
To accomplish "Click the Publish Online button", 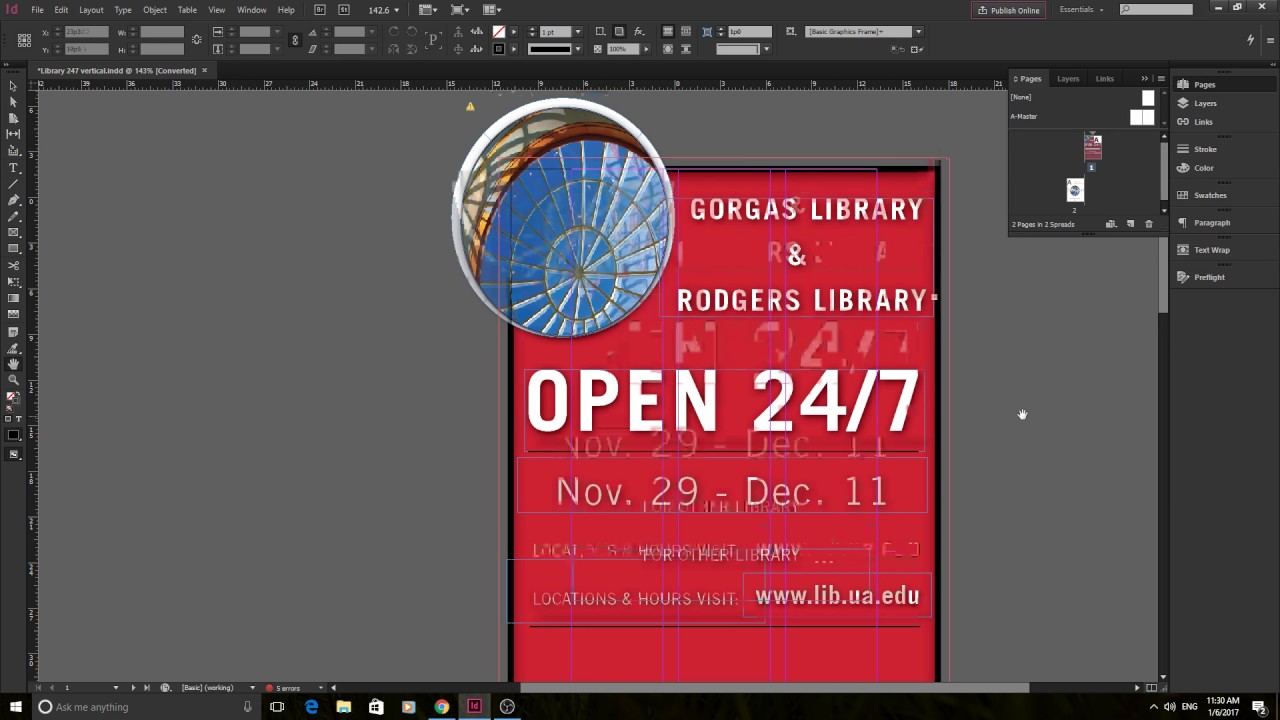I will pyautogui.click(x=1008, y=10).
